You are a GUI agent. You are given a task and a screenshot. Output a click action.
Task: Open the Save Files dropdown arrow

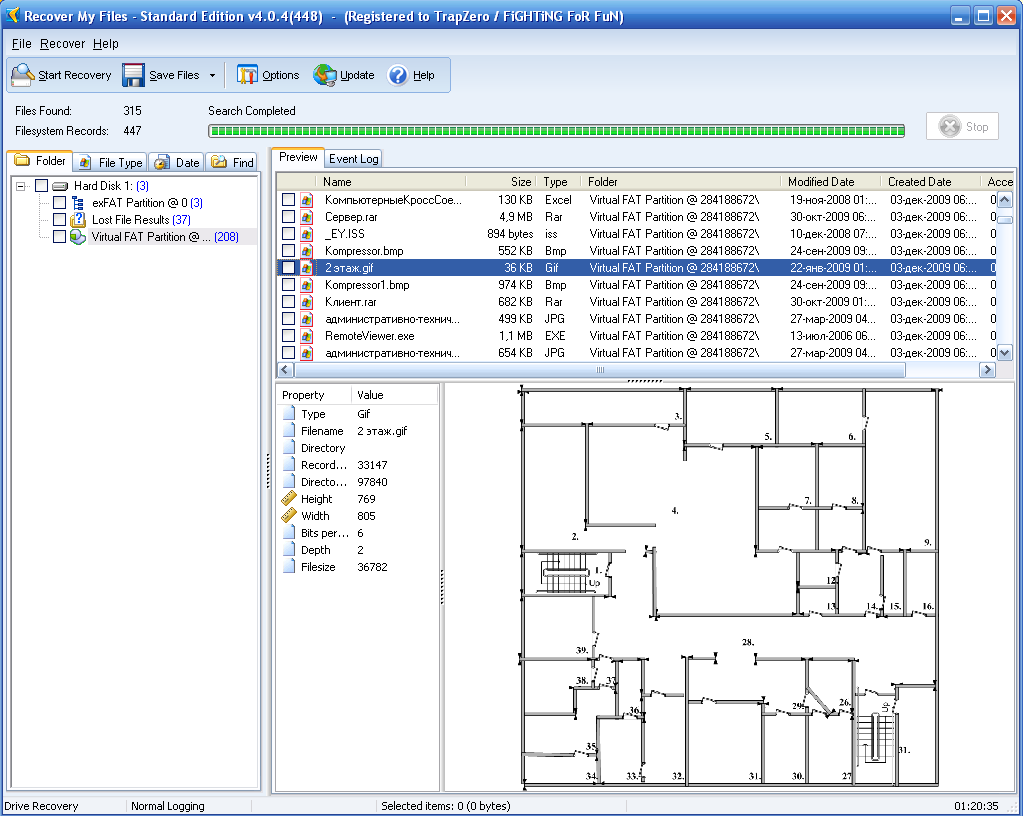click(x=212, y=76)
